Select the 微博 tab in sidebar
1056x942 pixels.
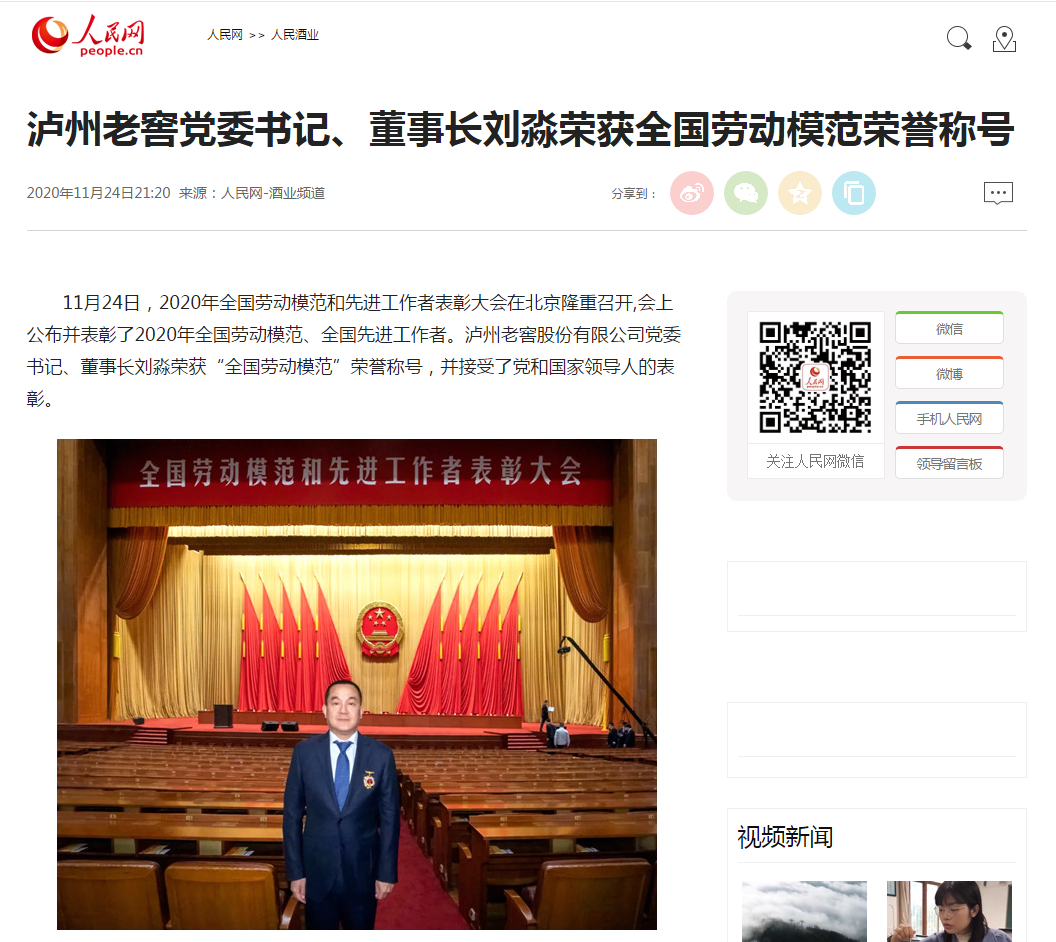pos(949,373)
